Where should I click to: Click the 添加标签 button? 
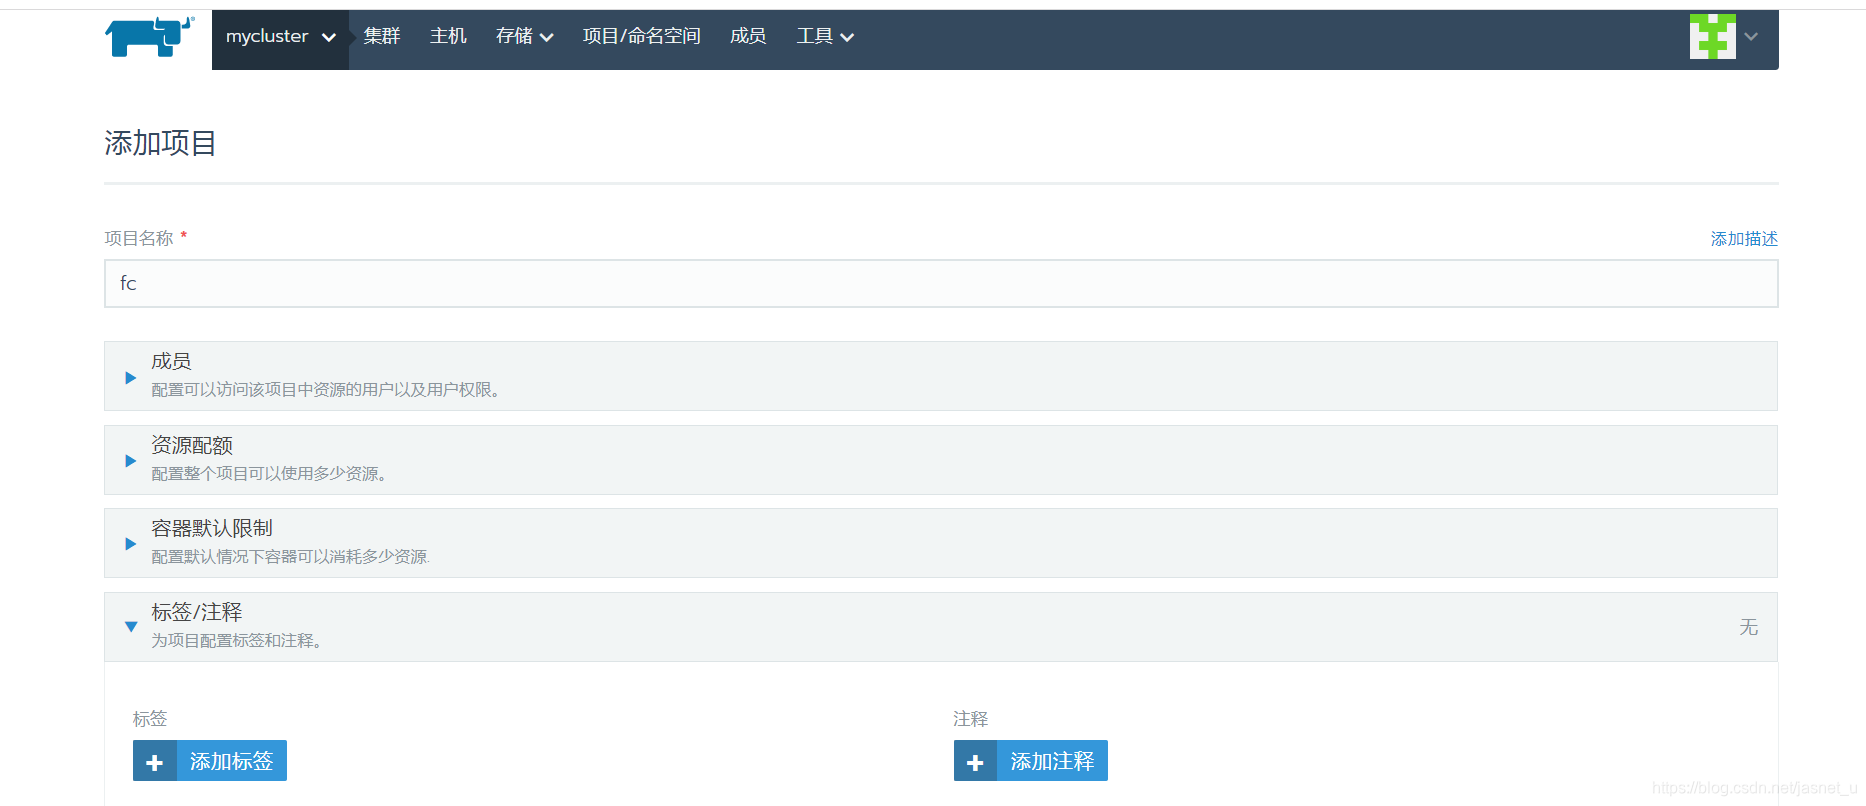pos(210,760)
